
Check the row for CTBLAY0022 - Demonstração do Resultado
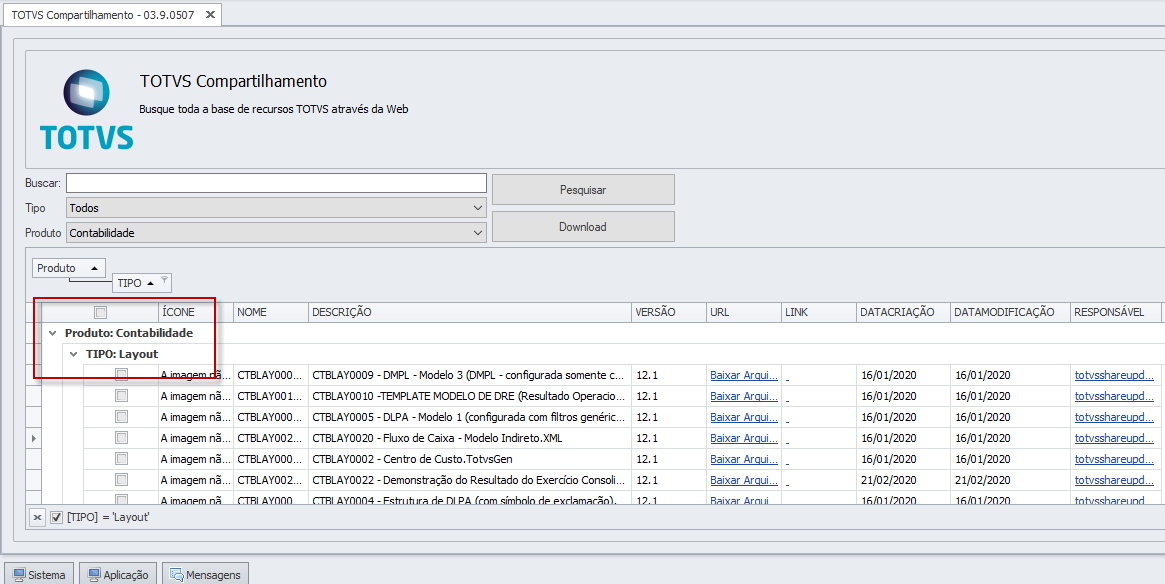121,479
